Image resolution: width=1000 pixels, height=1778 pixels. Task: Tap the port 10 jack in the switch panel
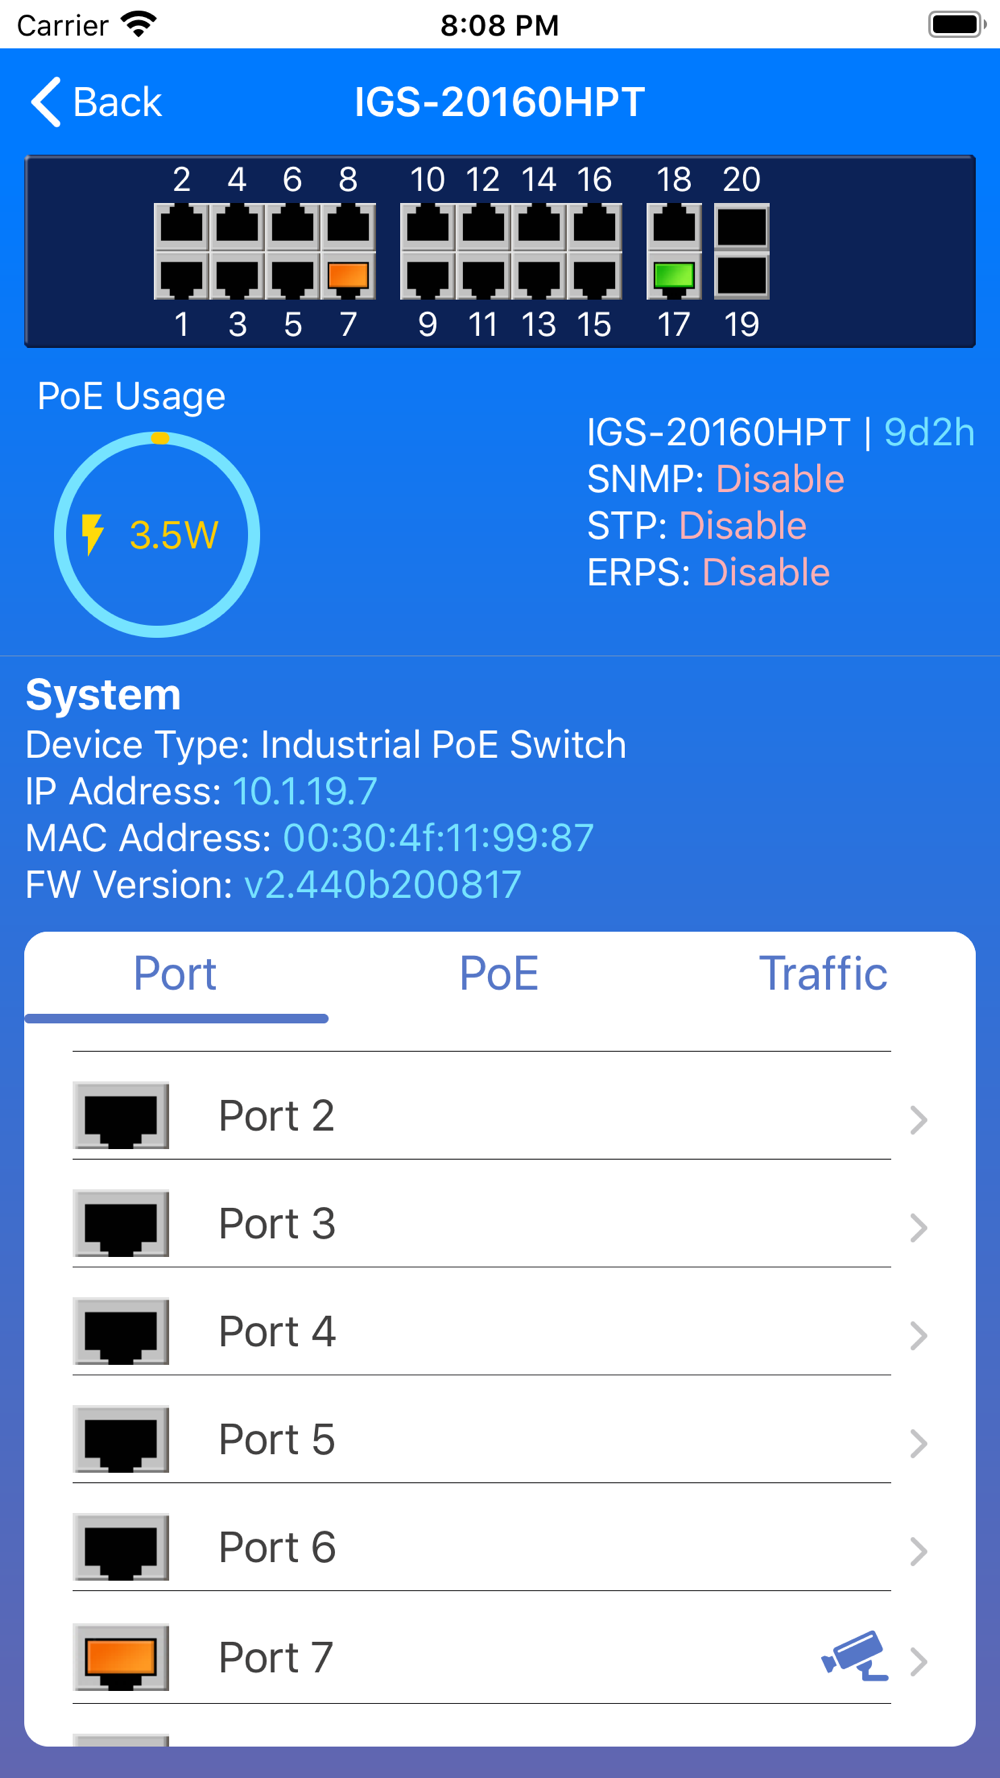[428, 228]
